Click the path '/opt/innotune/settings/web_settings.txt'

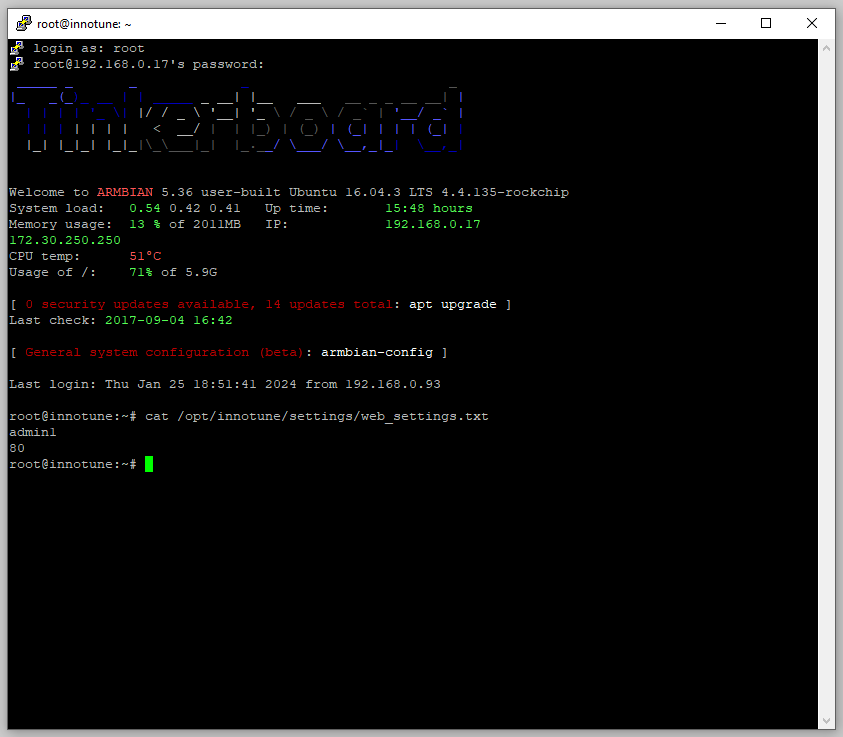(x=333, y=417)
